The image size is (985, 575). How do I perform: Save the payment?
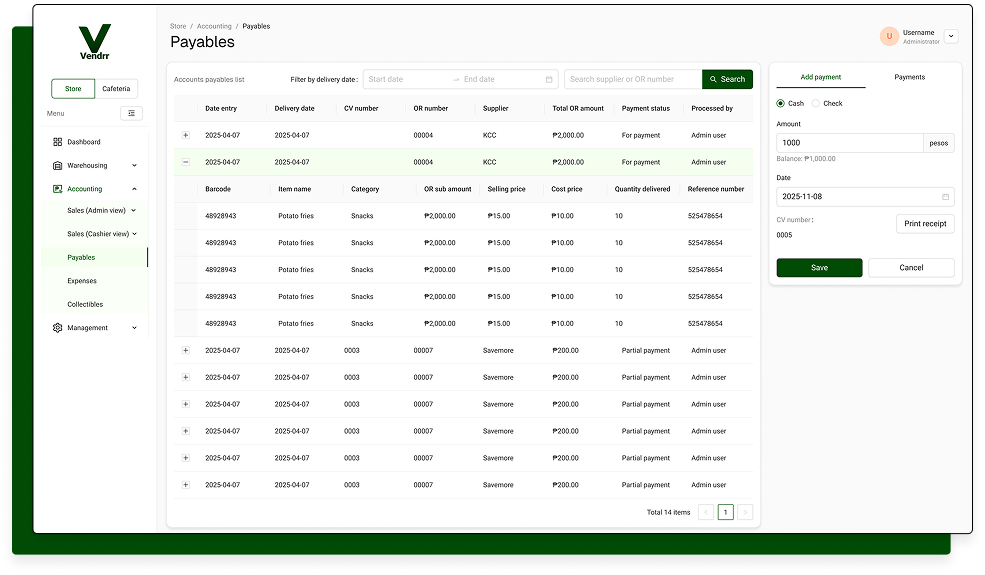tap(819, 268)
